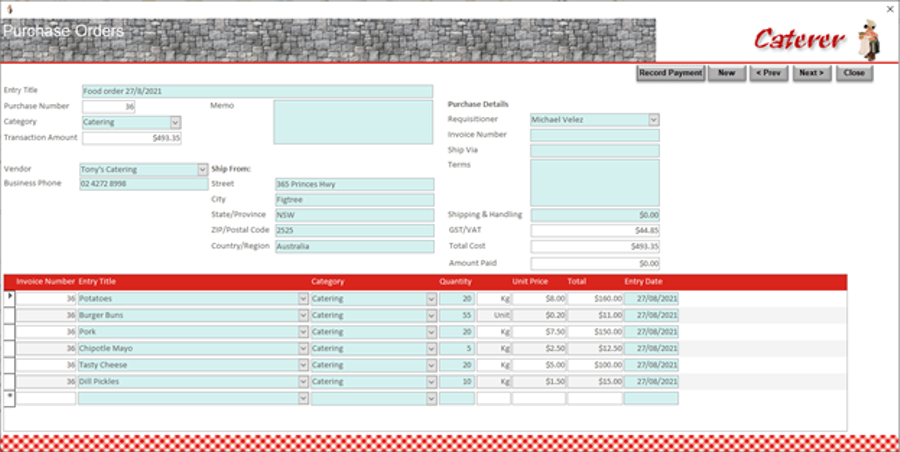Click the Caterer chef logo image
Image resolution: width=900 pixels, height=452 pixels.
tap(869, 39)
